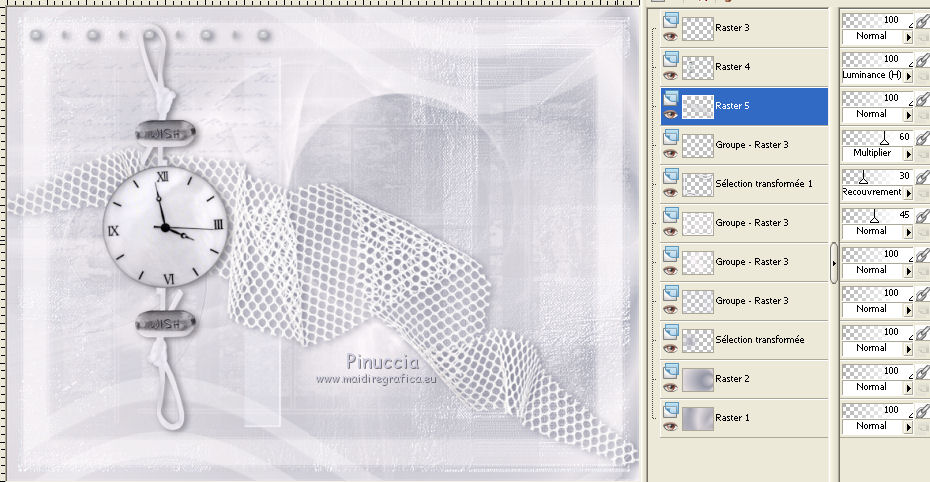The image size is (930, 482).
Task: Click layer type icon of Multiplier Groupe - Raster 3
Action: [670, 138]
